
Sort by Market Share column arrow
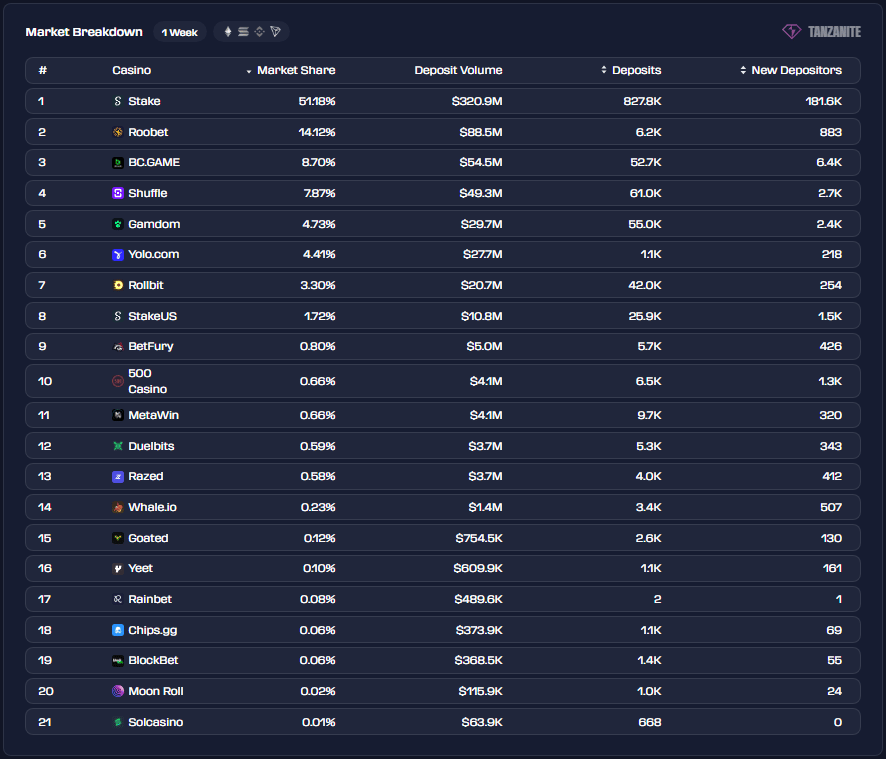pos(249,71)
